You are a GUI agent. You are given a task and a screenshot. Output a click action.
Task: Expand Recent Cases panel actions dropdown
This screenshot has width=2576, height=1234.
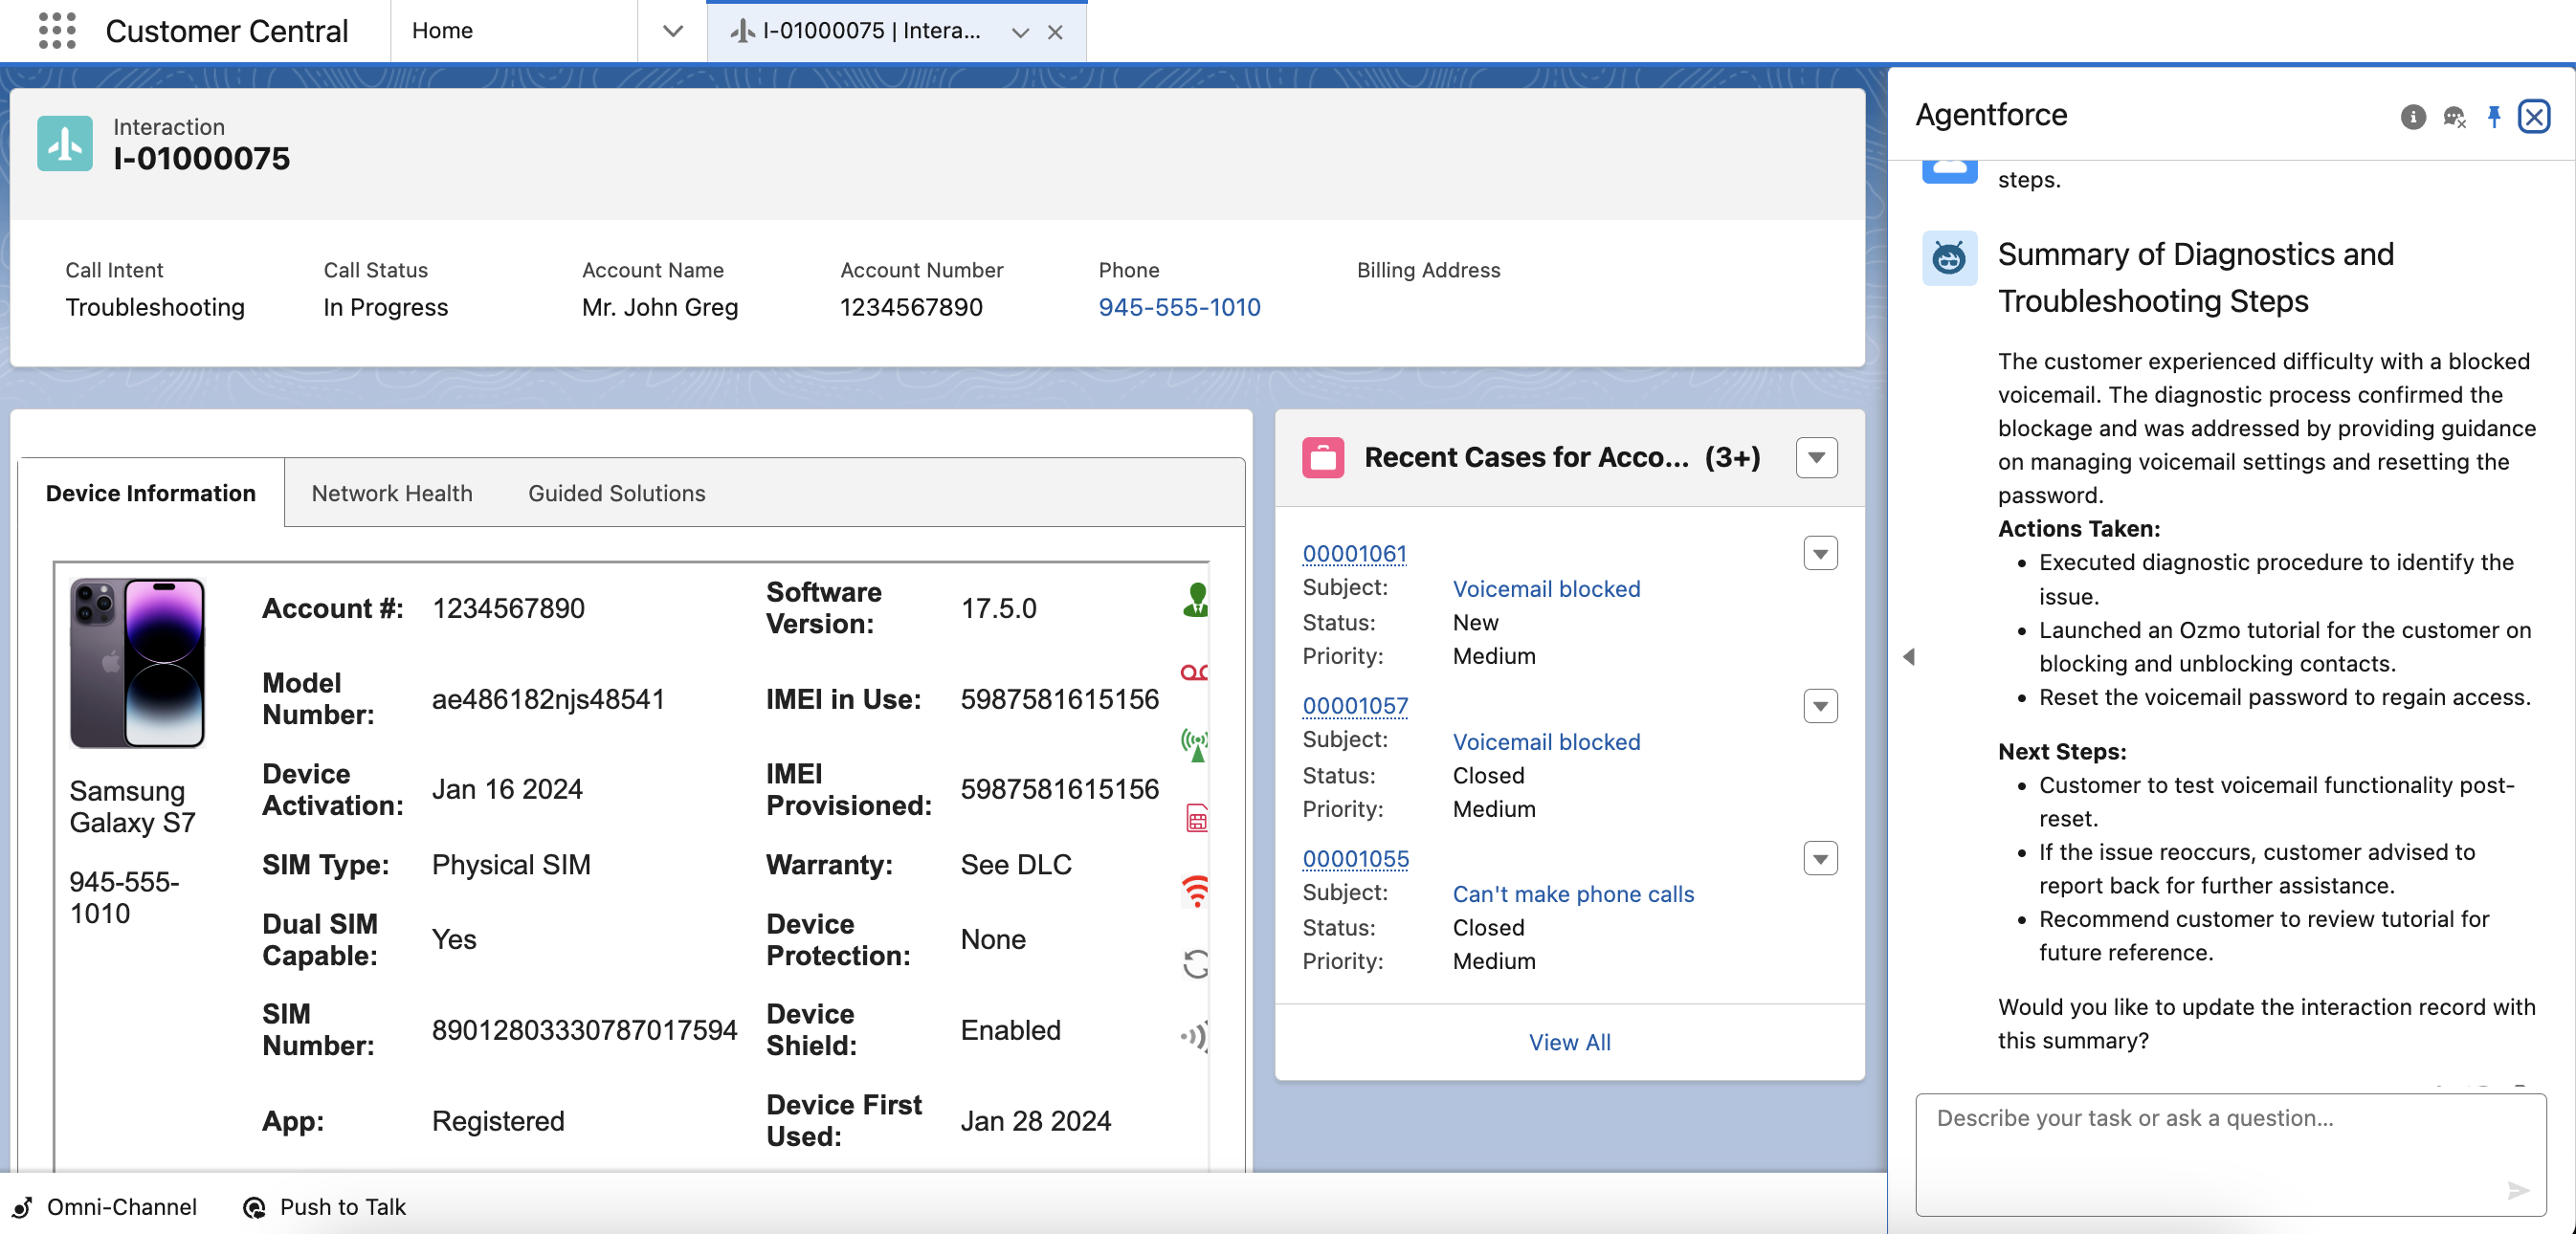coord(1816,458)
